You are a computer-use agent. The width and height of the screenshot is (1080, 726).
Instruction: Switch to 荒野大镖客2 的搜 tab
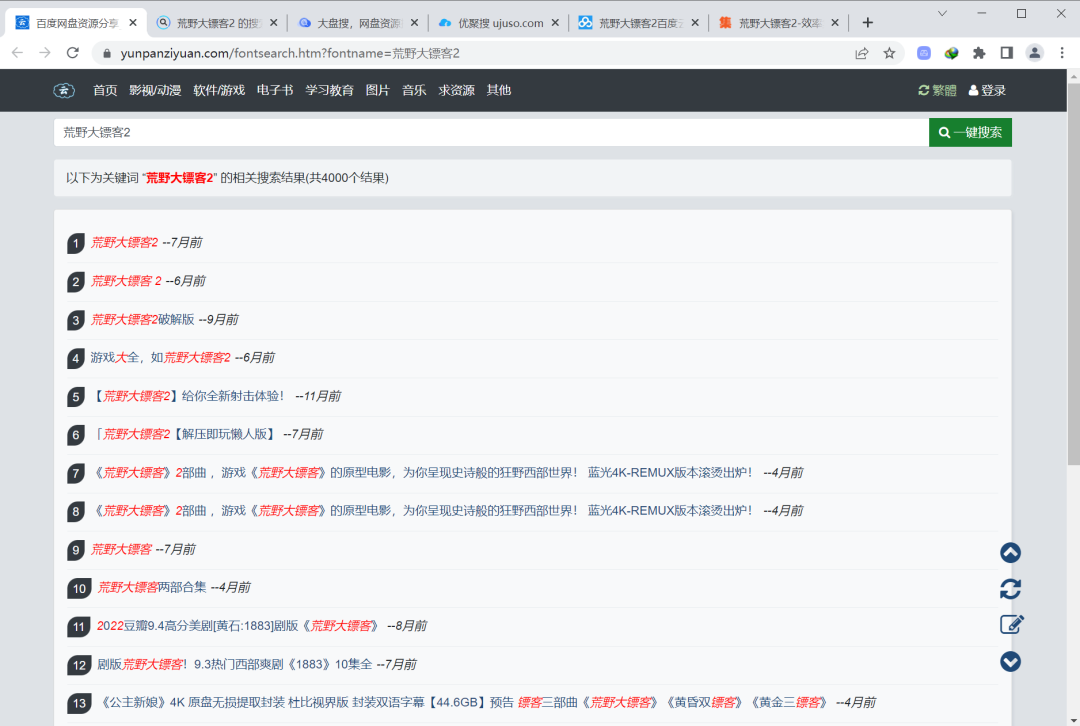pyautogui.click(x=217, y=23)
